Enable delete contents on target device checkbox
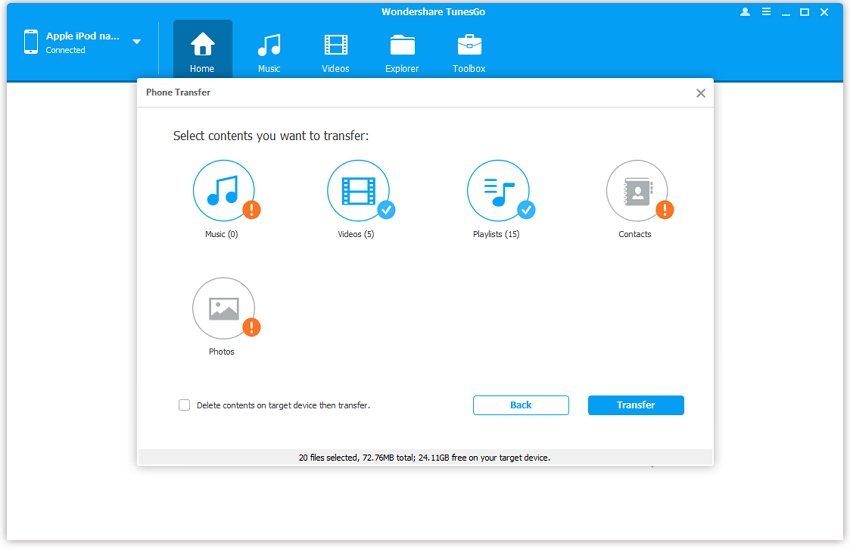Image resolution: width=850 pixels, height=550 pixels. coord(184,405)
